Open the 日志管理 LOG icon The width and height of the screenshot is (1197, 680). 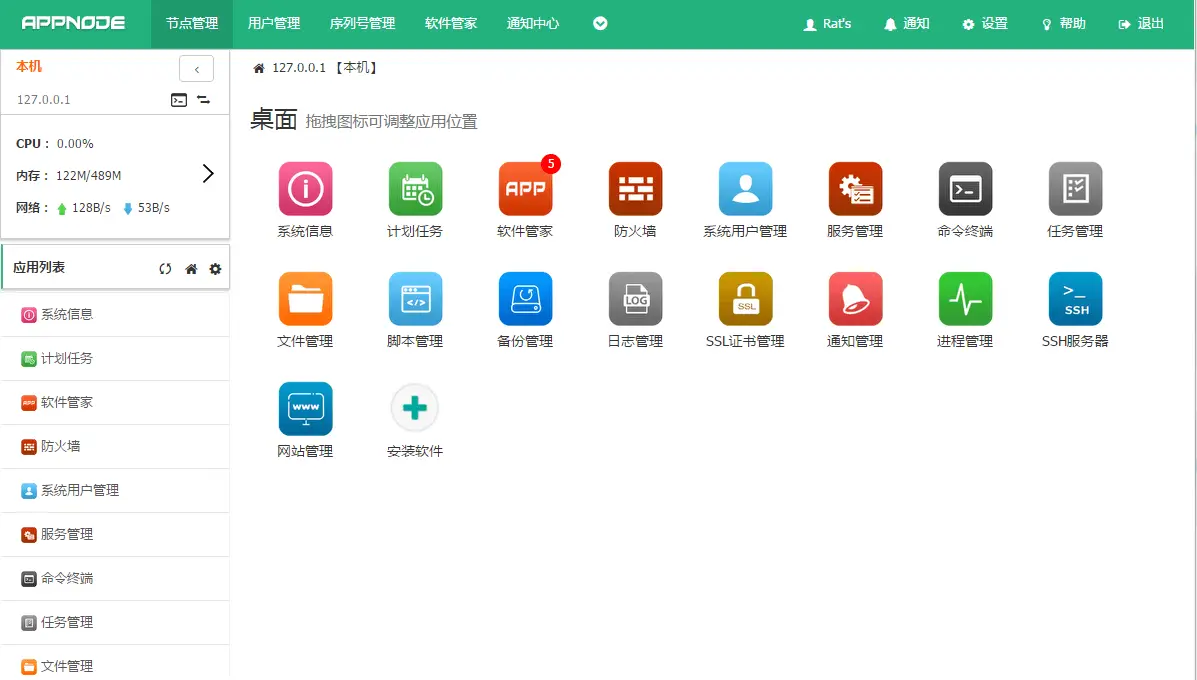tap(635, 299)
